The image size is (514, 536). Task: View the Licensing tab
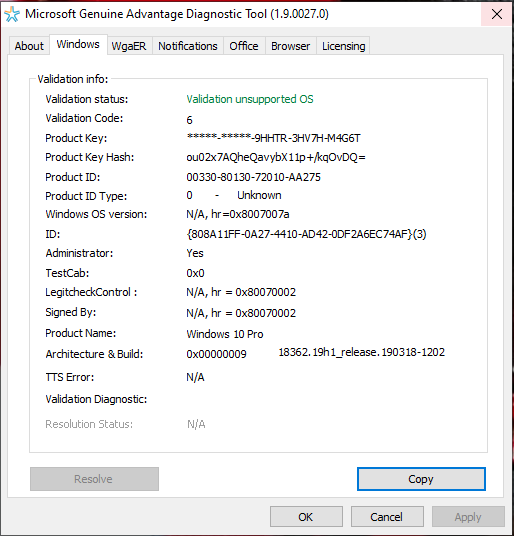point(343,46)
